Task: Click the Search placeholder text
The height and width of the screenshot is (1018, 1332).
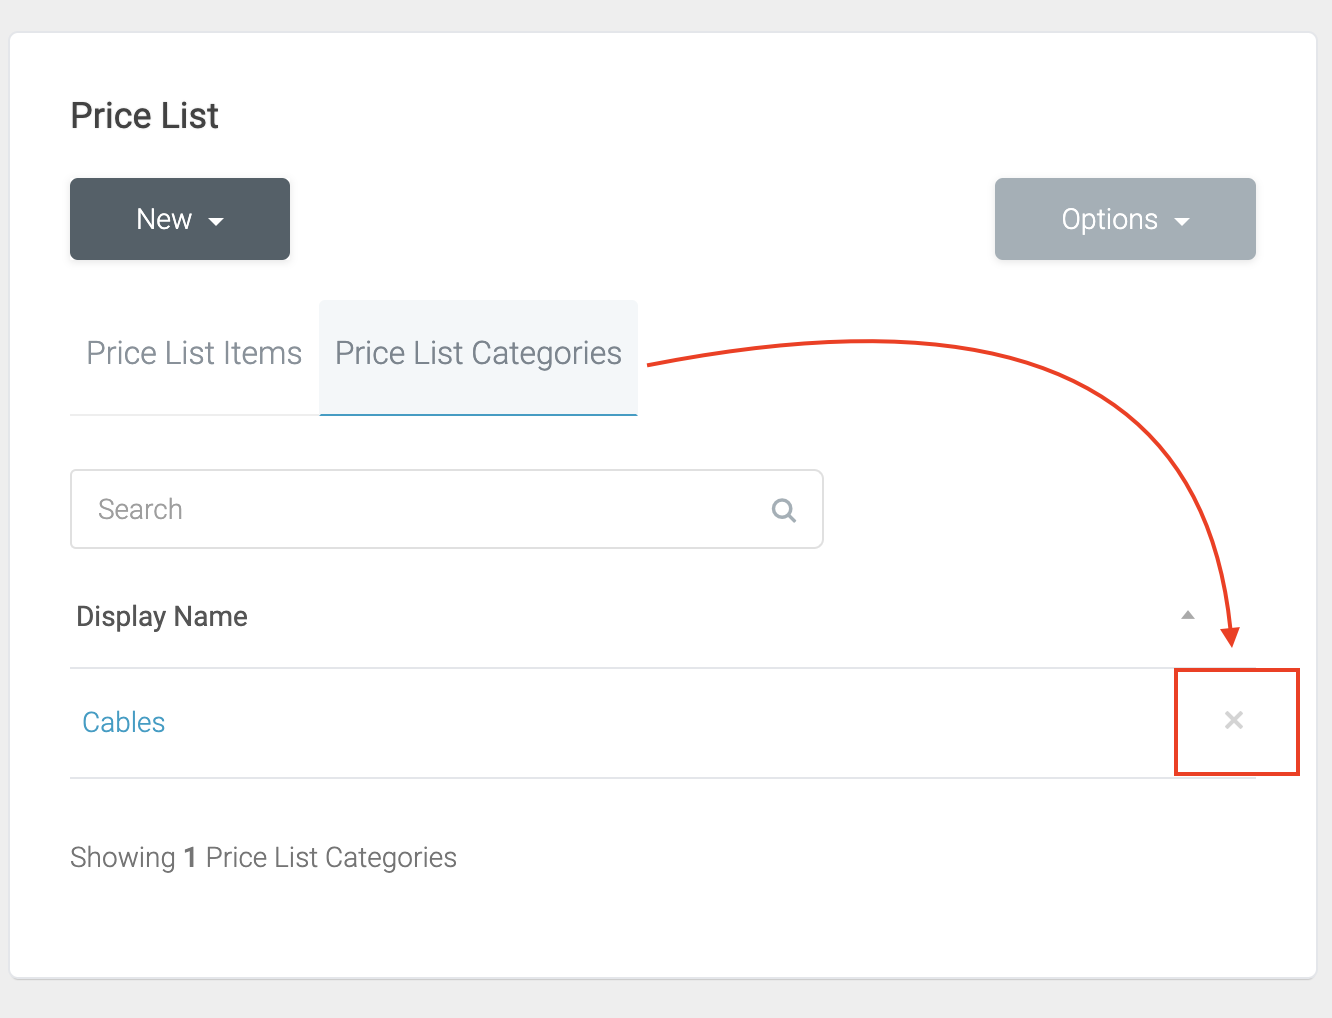Action: point(140,509)
